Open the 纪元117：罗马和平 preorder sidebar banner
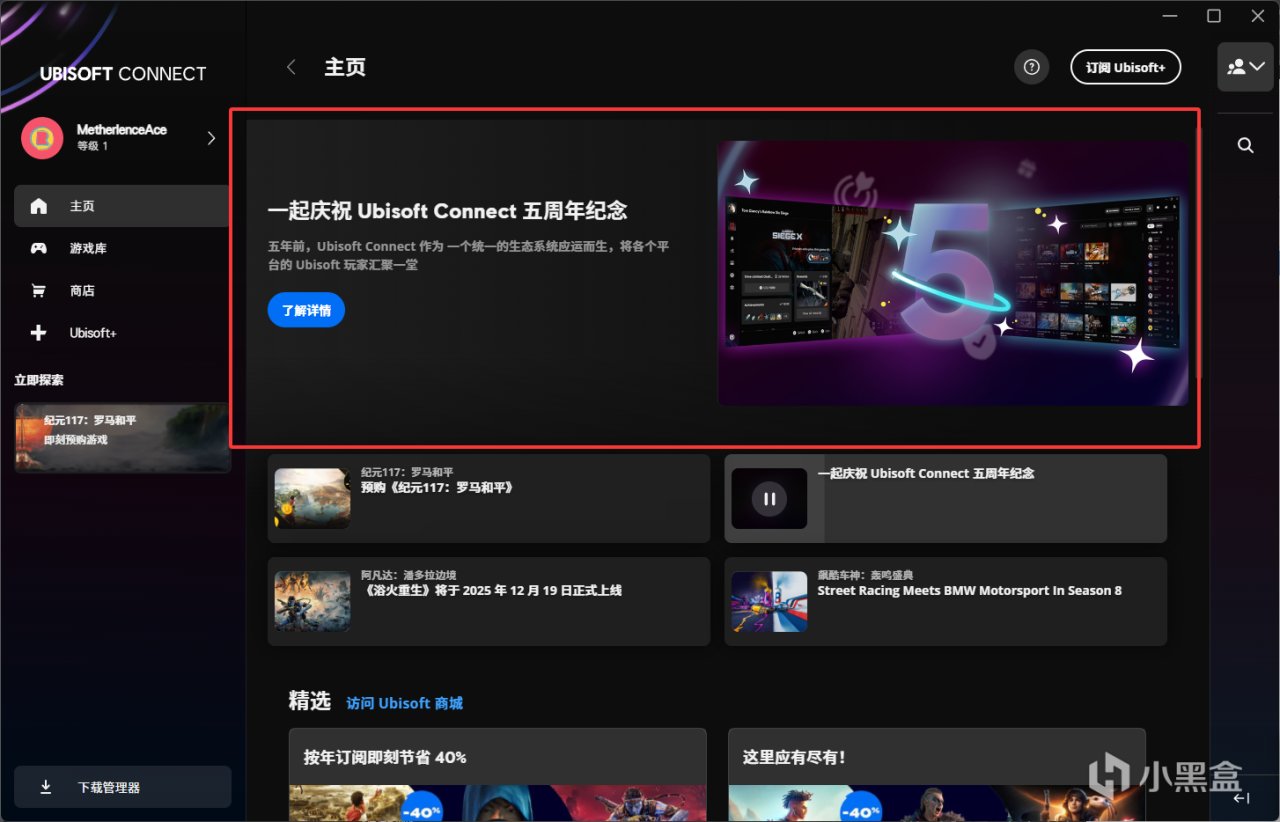1280x822 pixels. click(122, 437)
